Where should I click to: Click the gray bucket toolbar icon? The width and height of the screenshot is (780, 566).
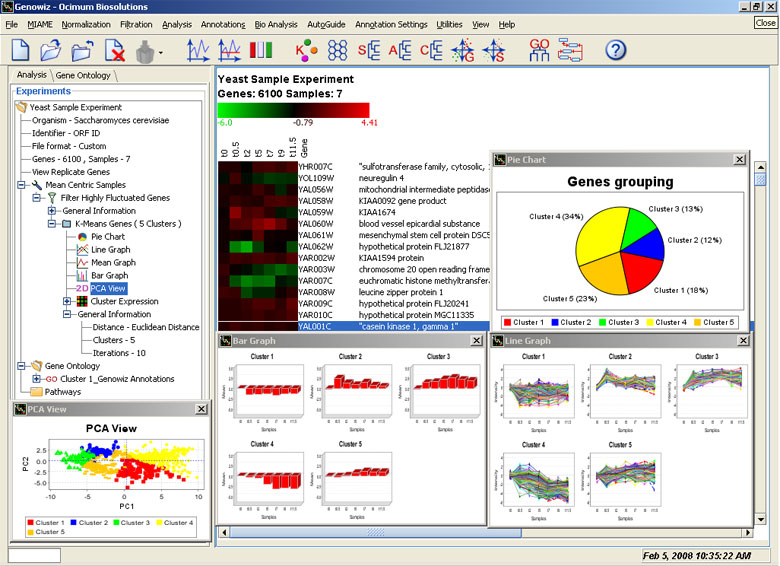(x=145, y=52)
